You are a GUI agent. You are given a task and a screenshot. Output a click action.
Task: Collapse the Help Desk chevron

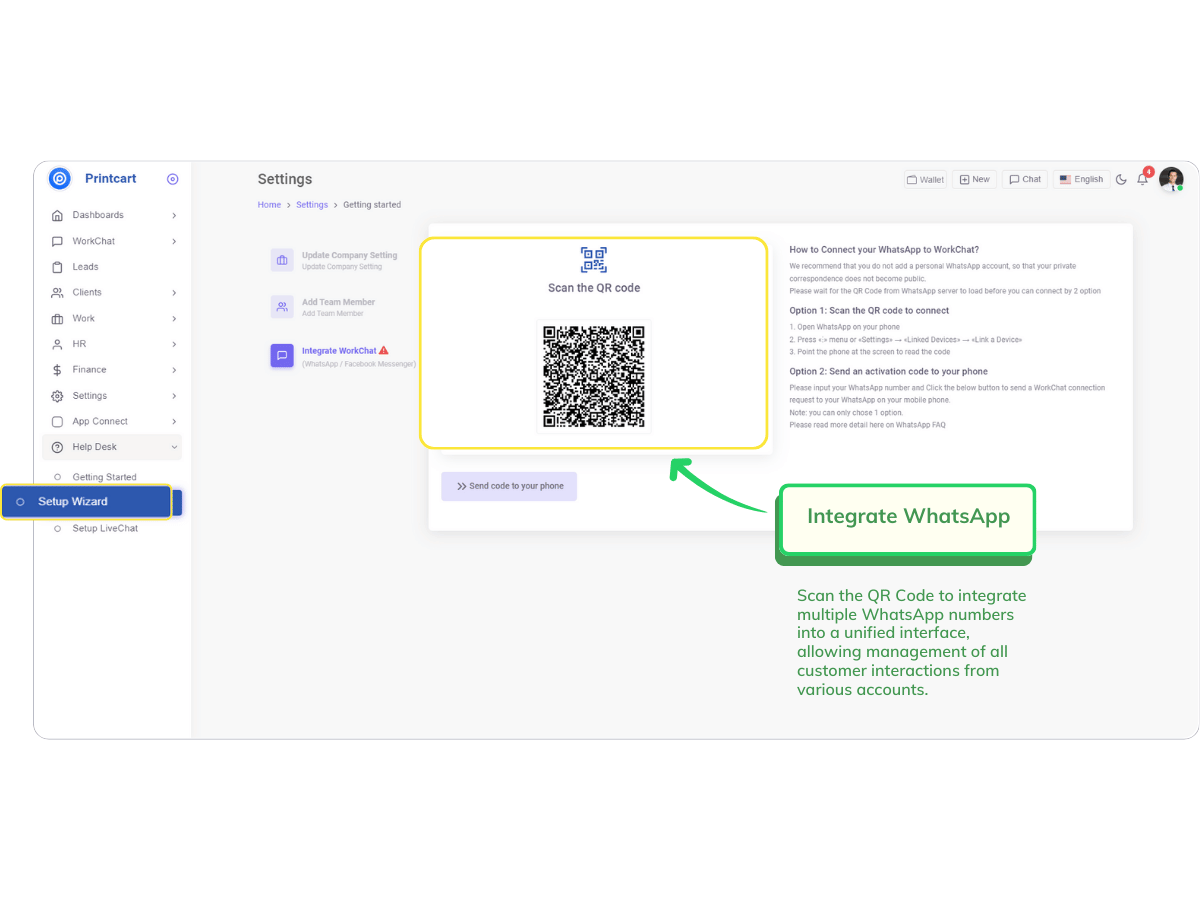click(x=174, y=447)
